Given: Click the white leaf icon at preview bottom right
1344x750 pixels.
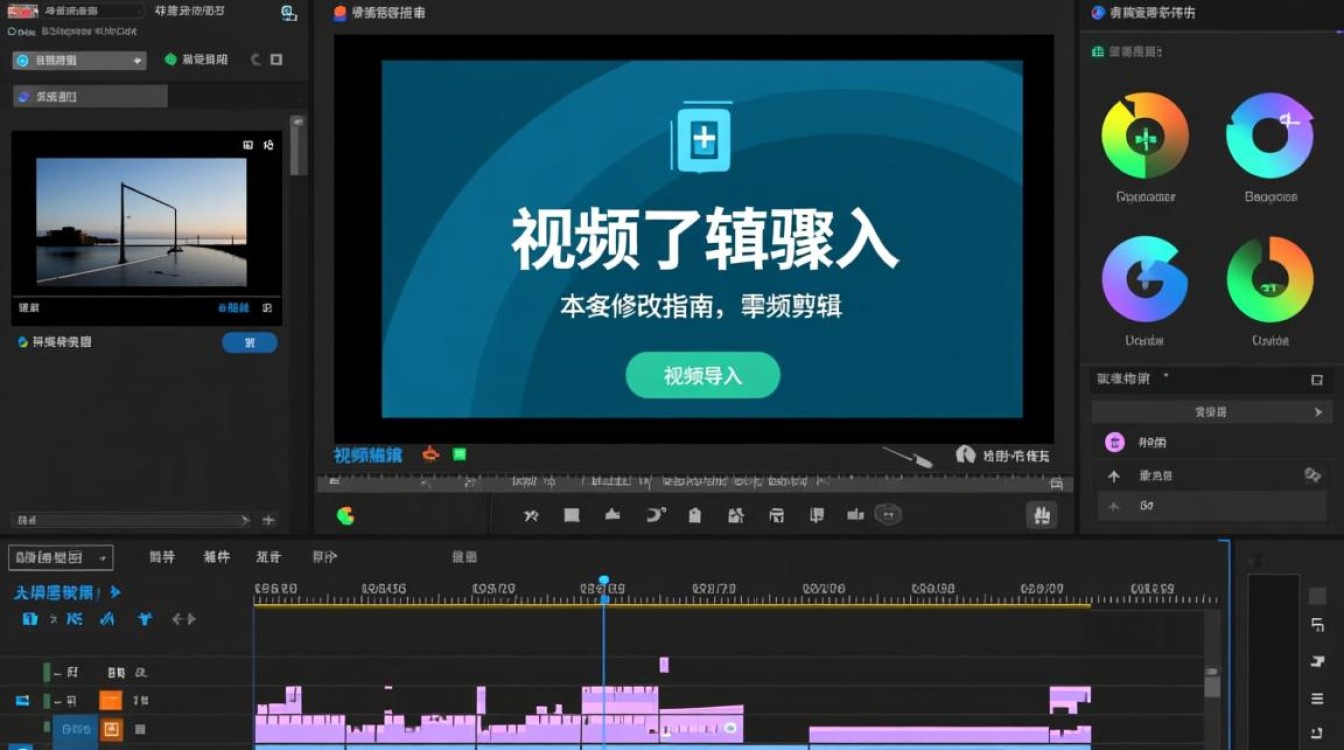Looking at the screenshot, I should (965, 455).
